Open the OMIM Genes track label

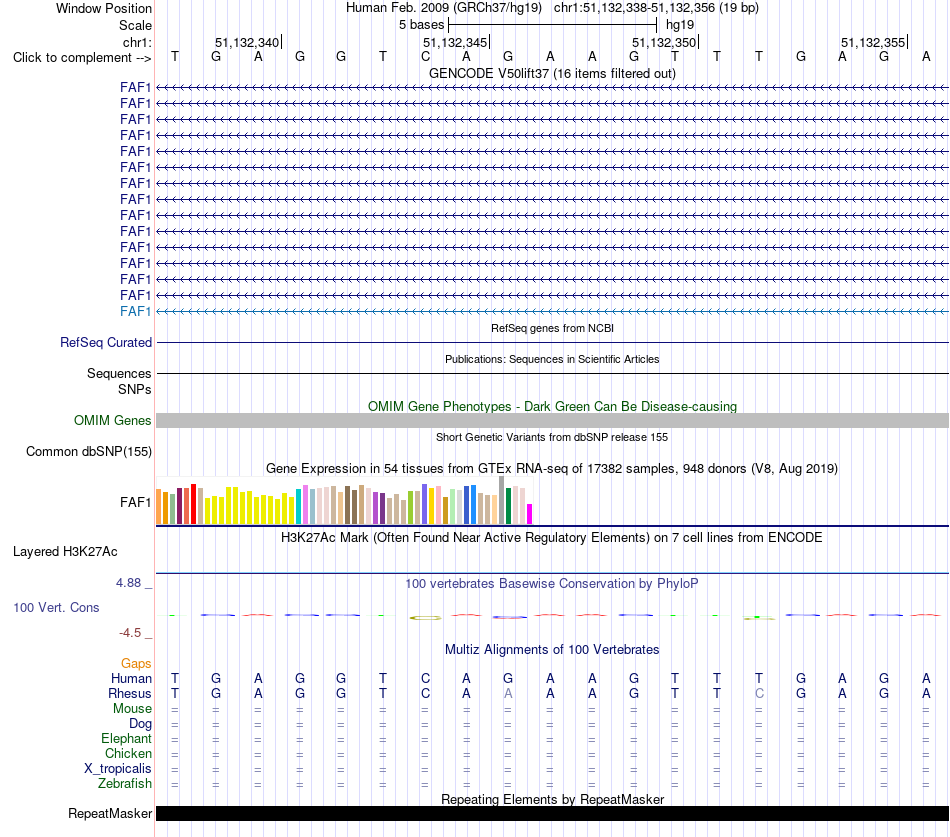tap(112, 421)
